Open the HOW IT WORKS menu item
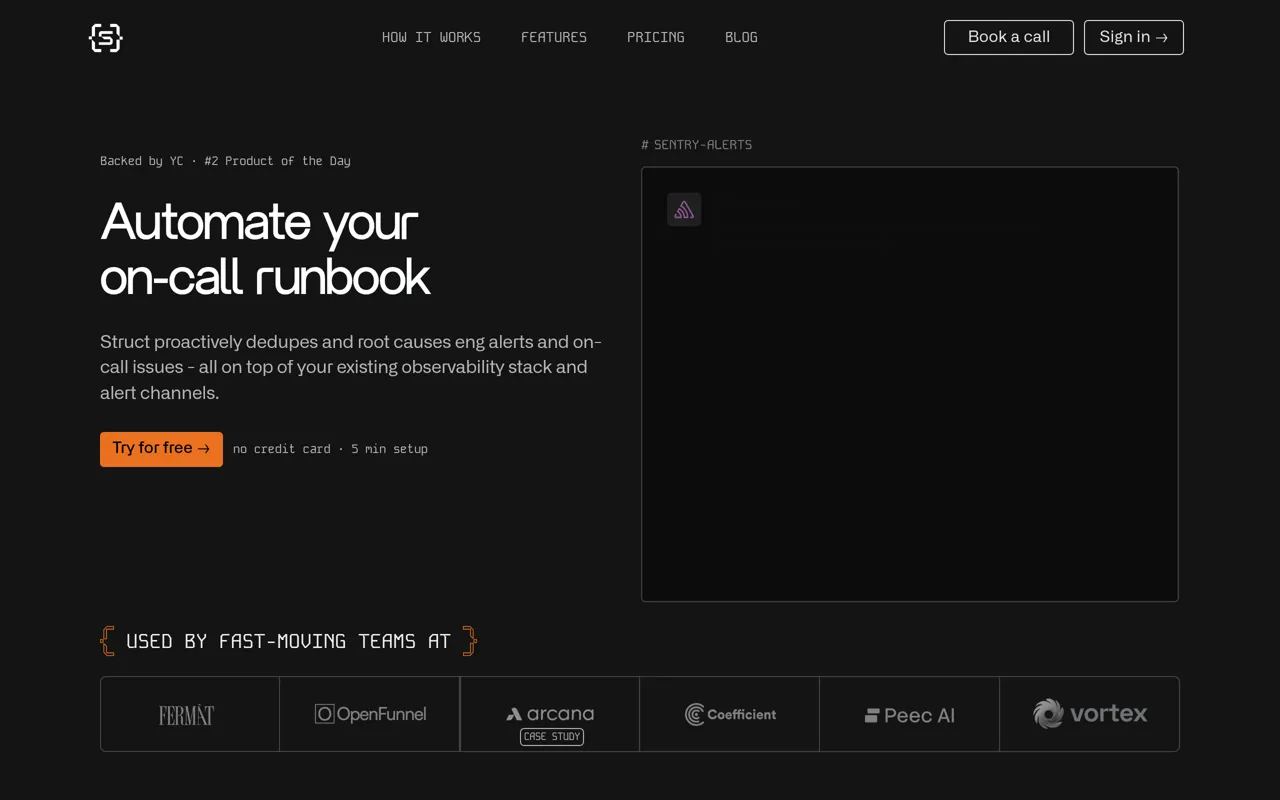This screenshot has width=1280, height=800. point(431,37)
